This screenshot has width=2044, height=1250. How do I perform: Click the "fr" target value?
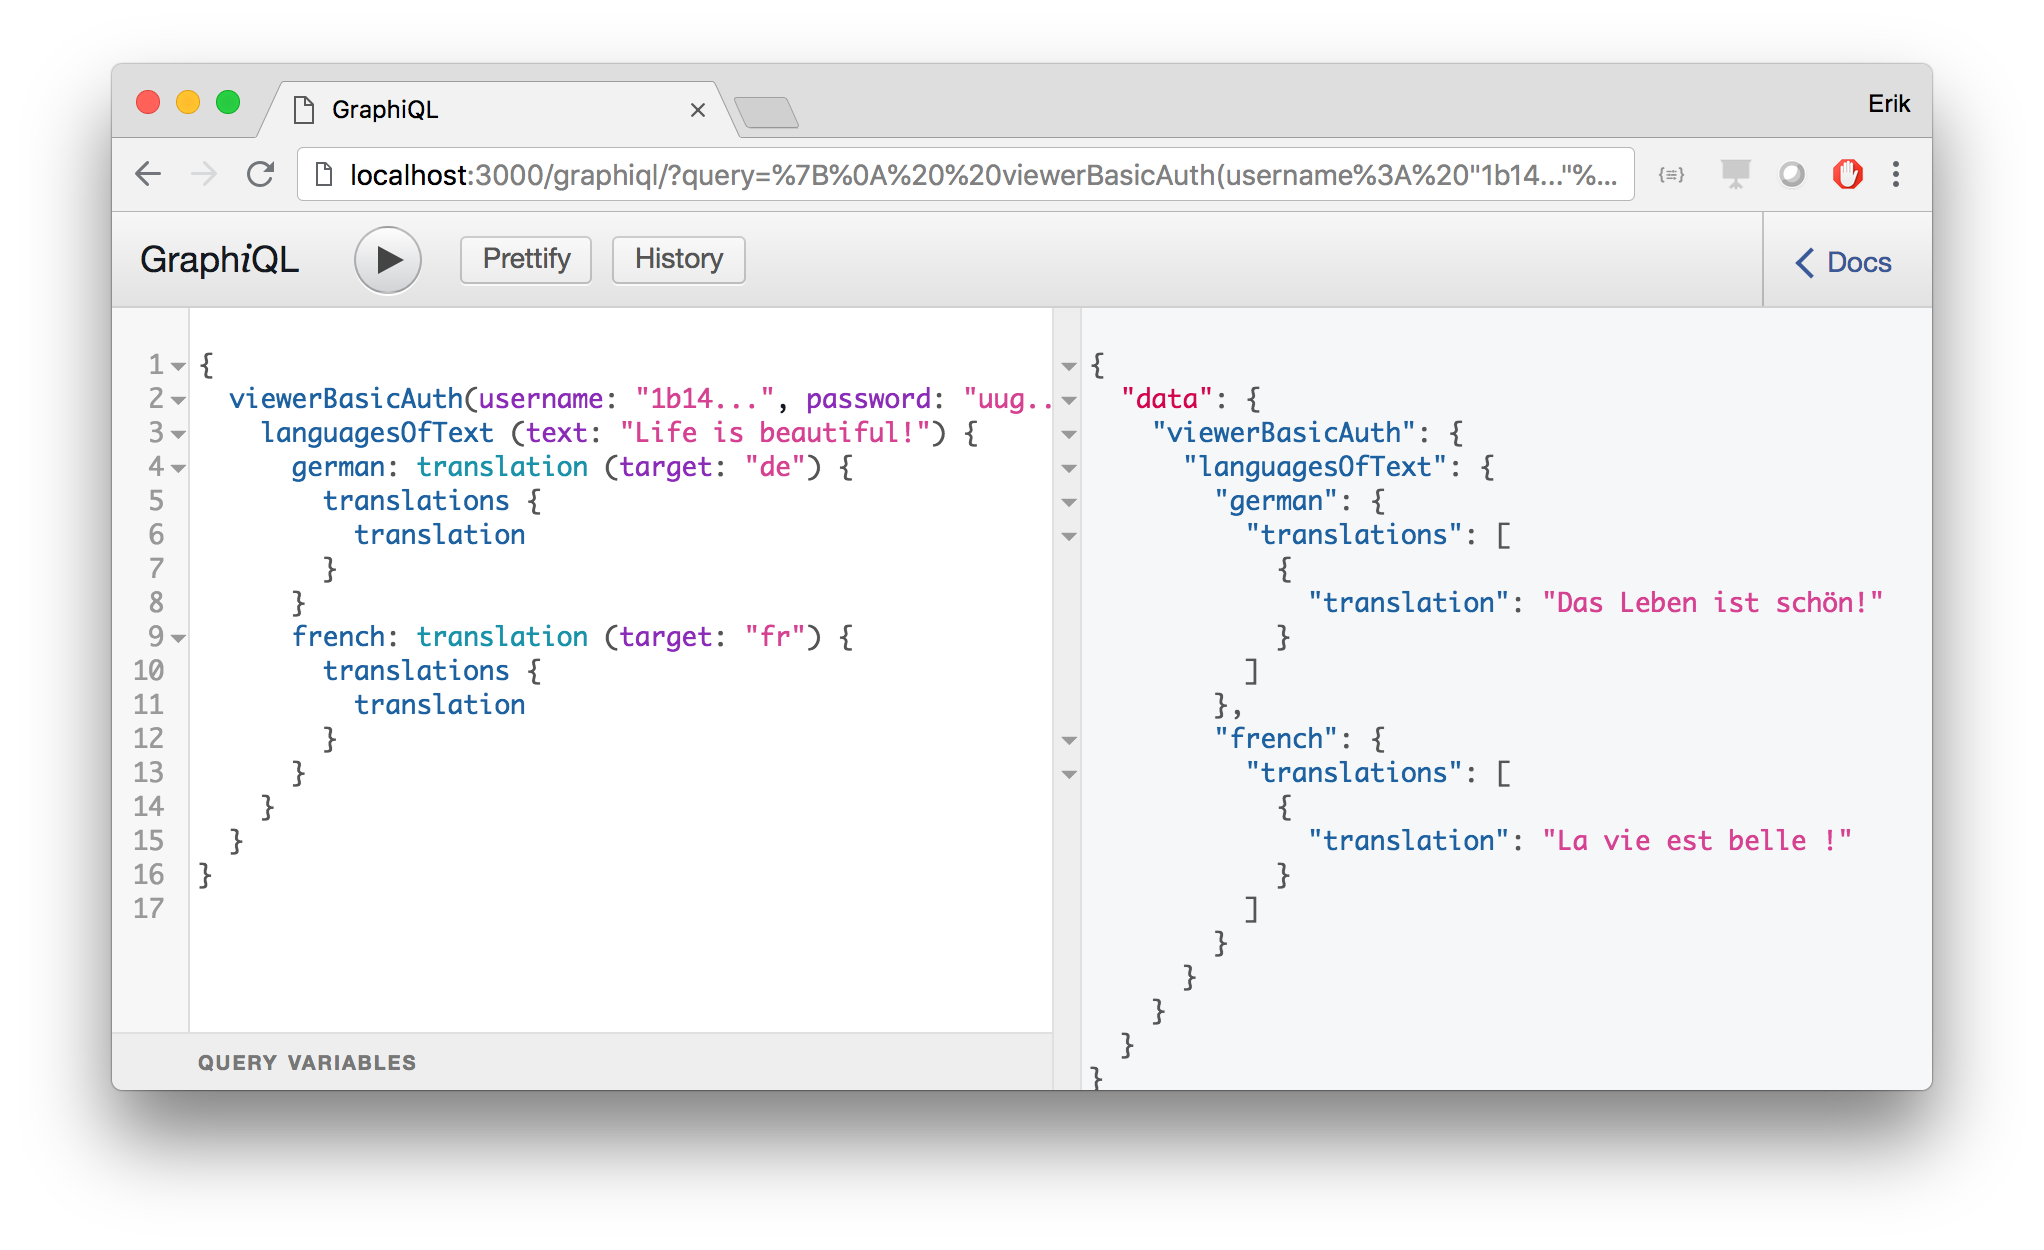tap(775, 637)
